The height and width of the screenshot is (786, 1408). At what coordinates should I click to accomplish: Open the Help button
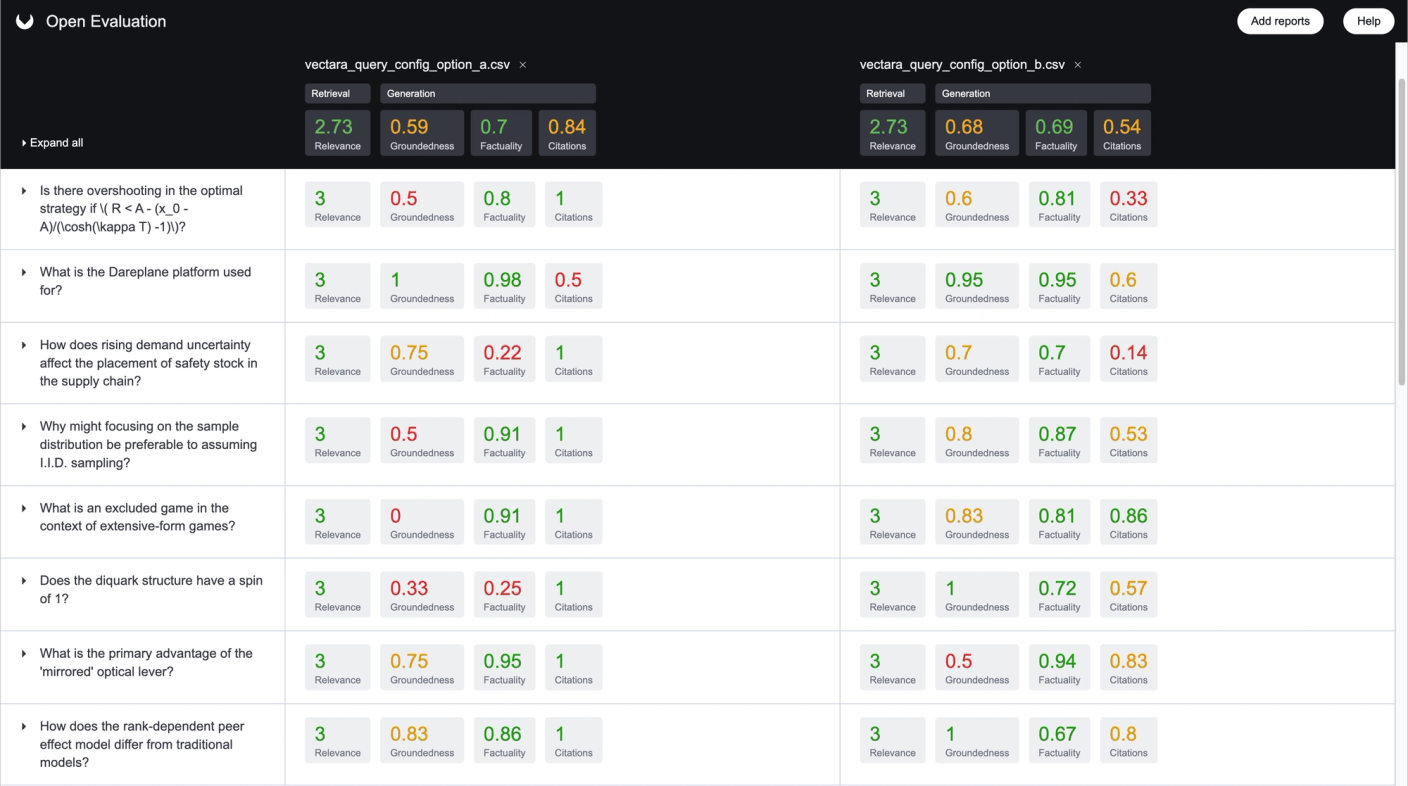(1368, 21)
